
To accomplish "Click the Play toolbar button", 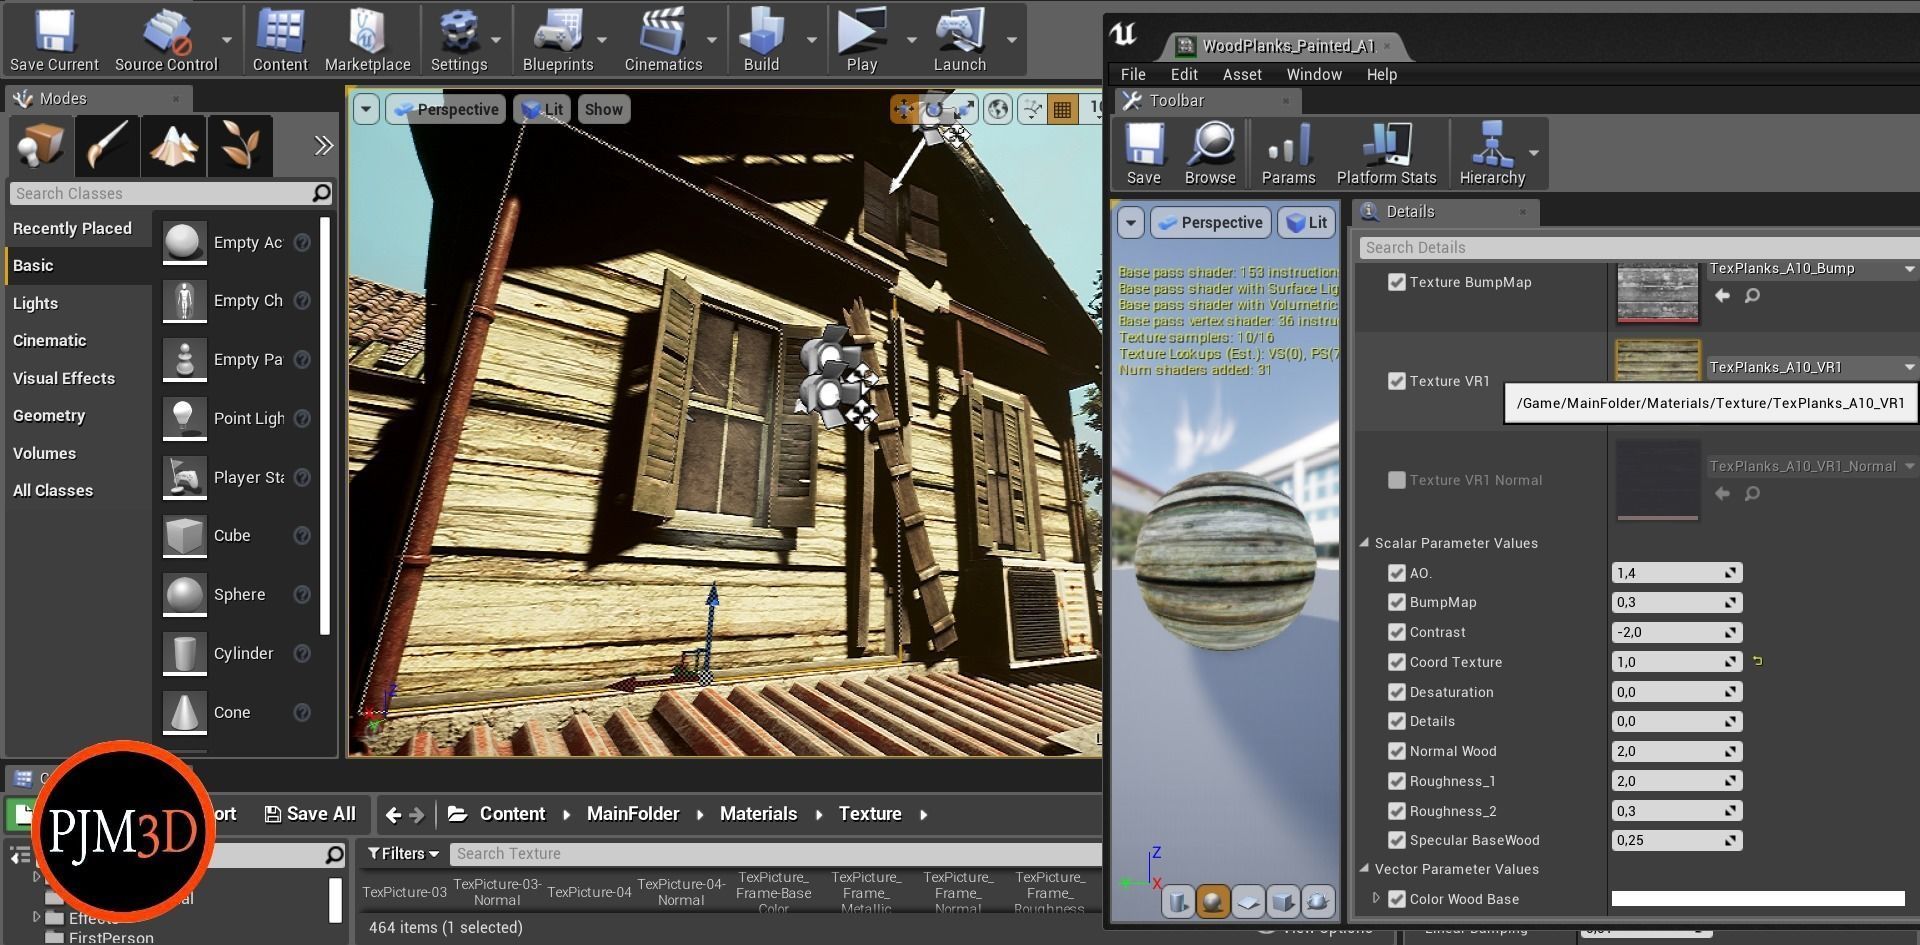I will click(x=861, y=40).
